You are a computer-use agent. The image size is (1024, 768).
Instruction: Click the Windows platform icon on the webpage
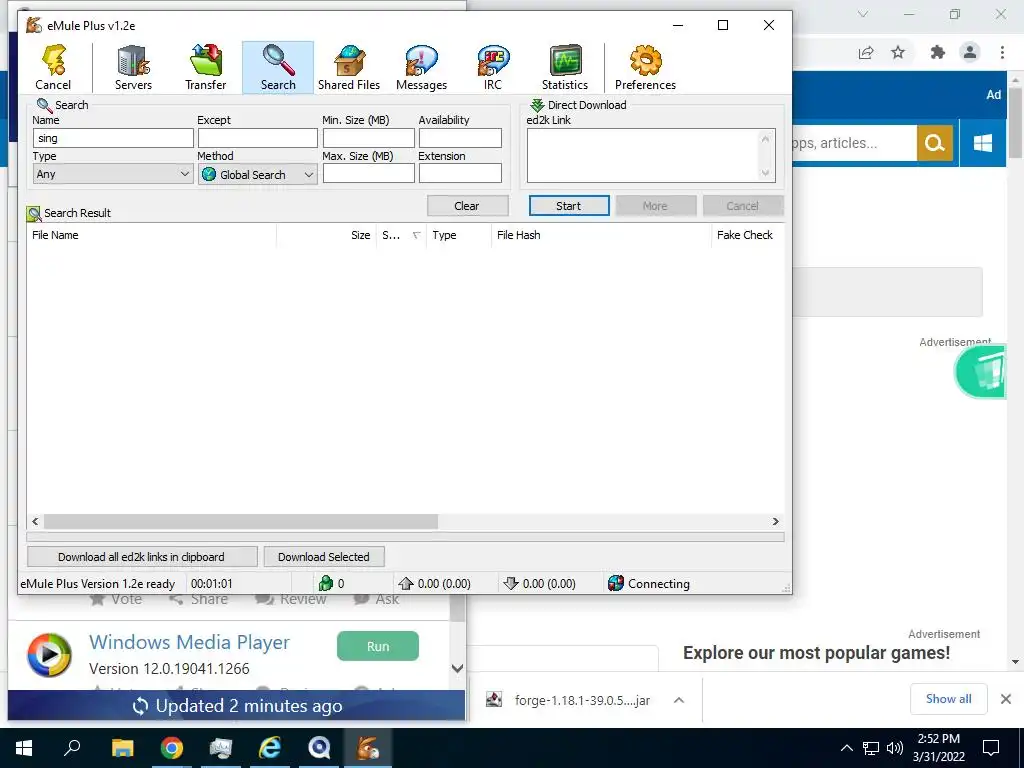pos(983,142)
